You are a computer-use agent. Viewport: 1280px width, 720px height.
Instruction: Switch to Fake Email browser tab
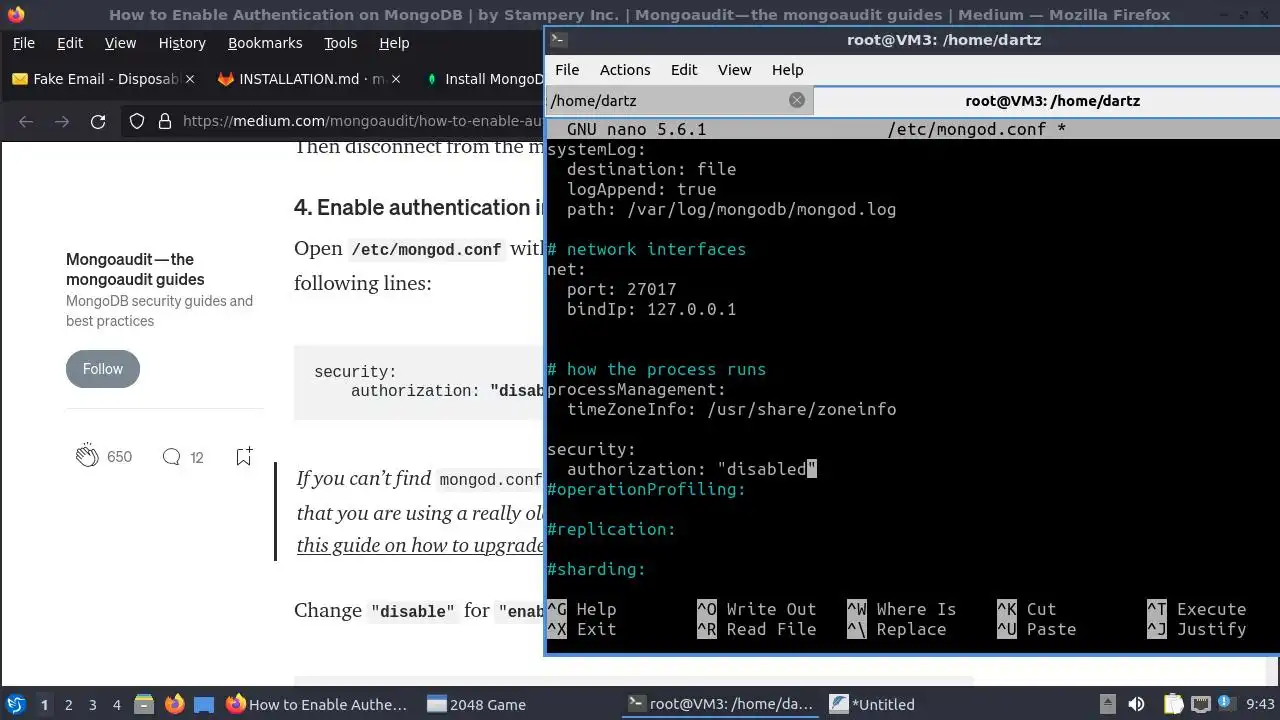102,79
